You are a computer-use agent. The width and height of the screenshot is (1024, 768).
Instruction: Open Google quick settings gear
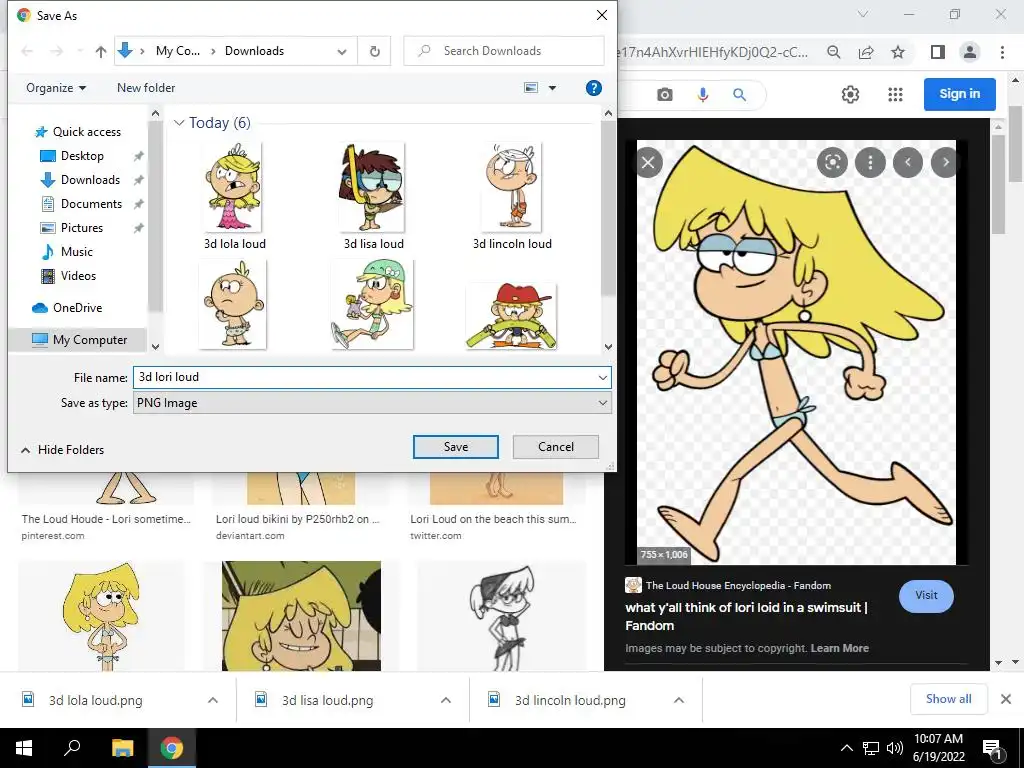(850, 95)
